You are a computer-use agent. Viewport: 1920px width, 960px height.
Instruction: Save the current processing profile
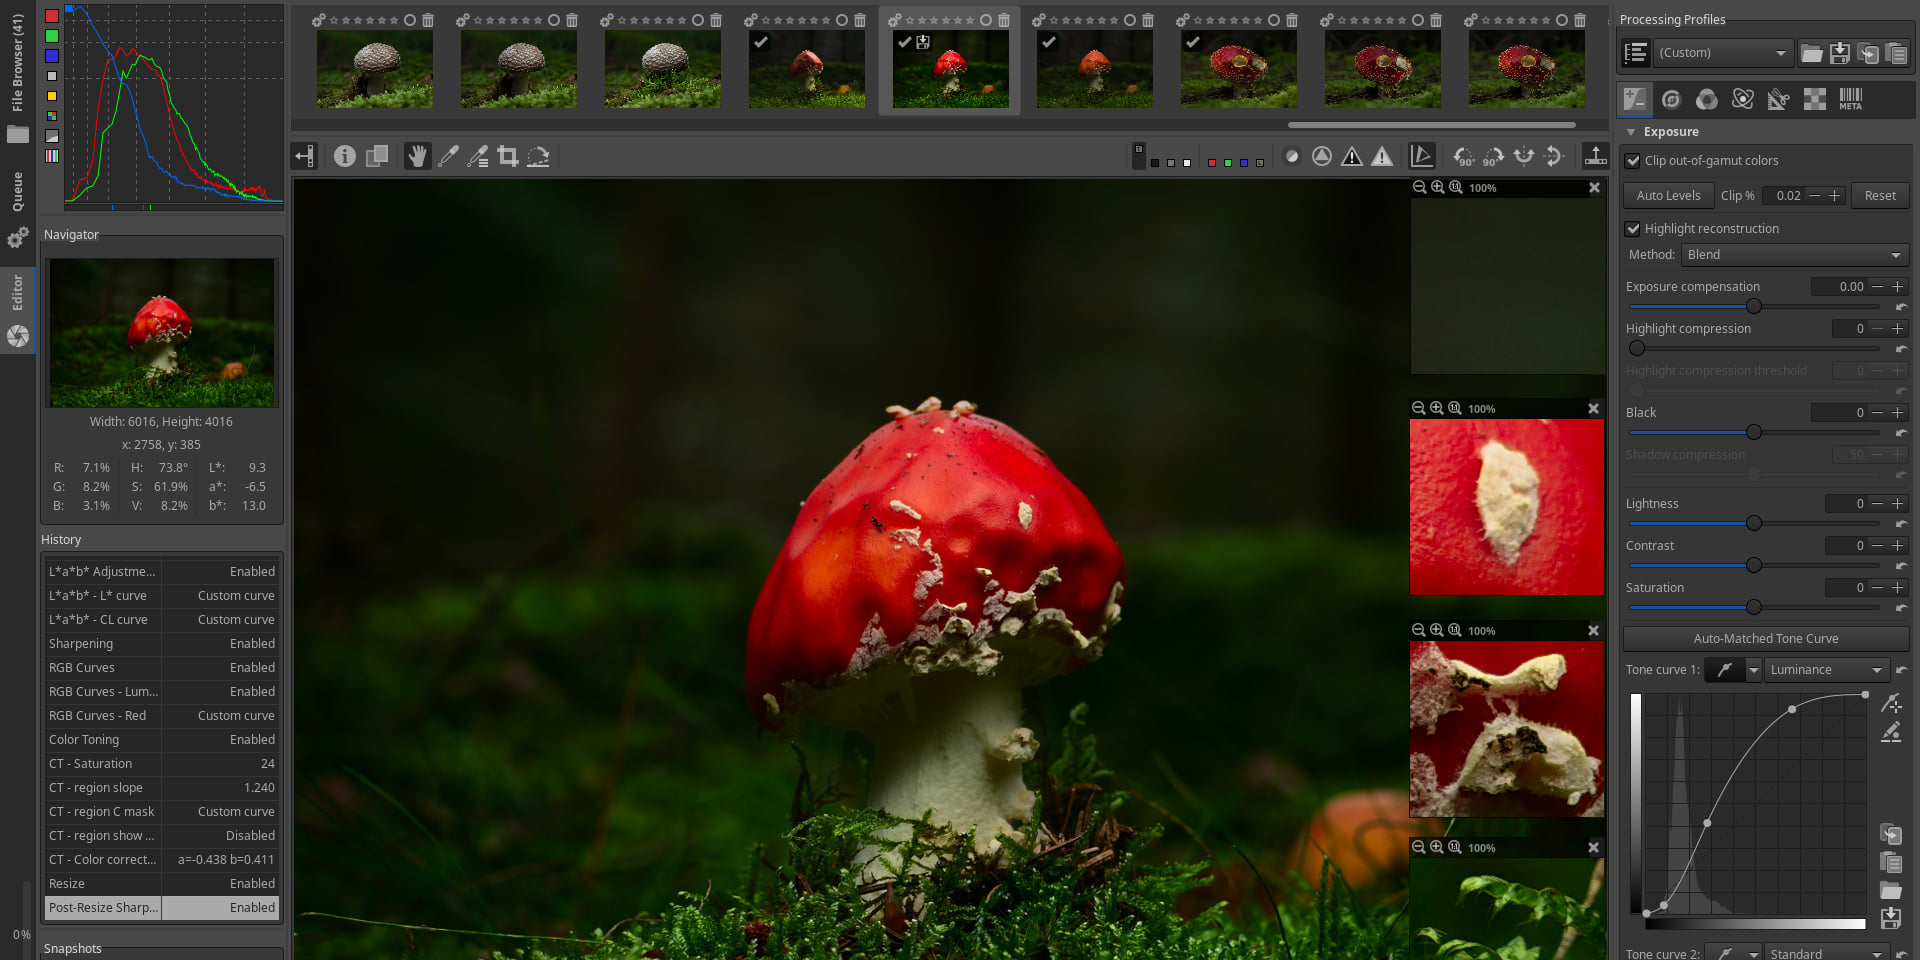coord(1839,53)
